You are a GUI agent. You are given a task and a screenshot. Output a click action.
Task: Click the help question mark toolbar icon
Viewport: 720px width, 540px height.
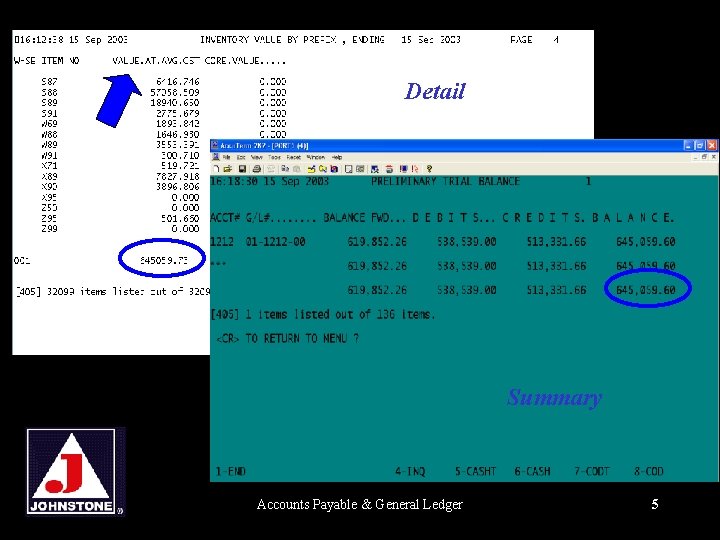(x=429, y=169)
